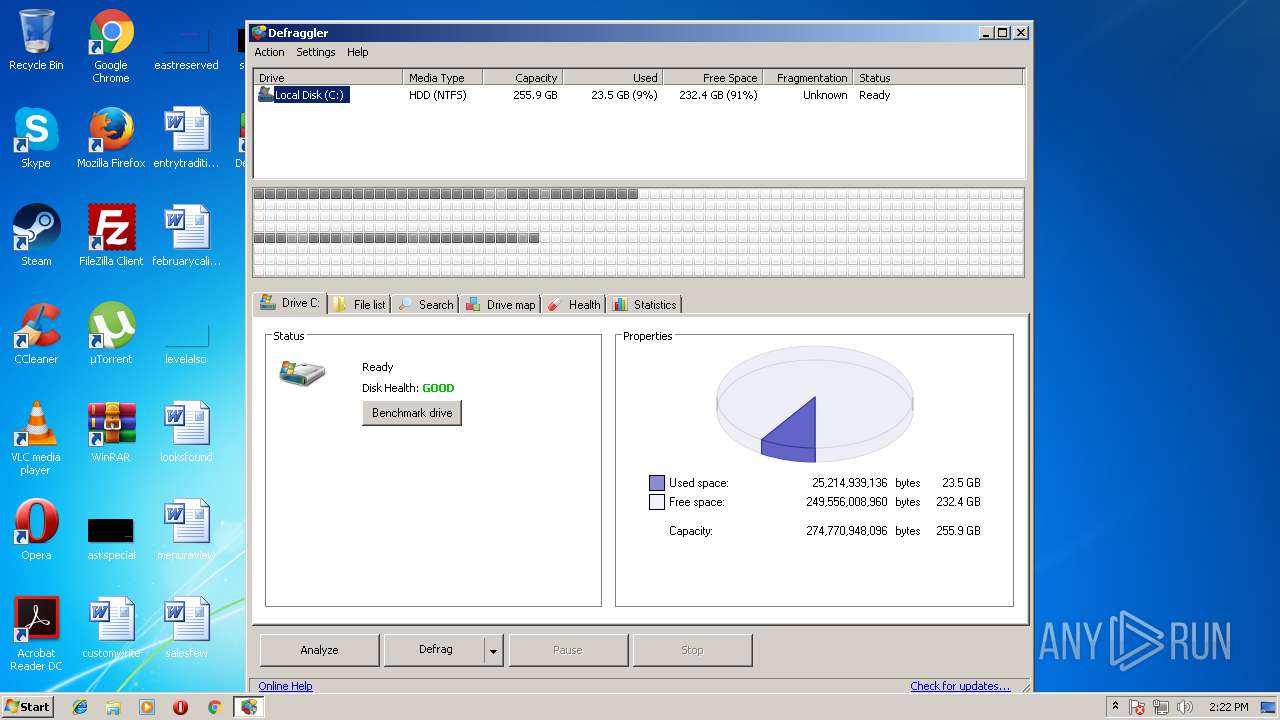Click the drive usage pie chart
This screenshot has width=1280, height=720.
pyautogui.click(x=815, y=405)
